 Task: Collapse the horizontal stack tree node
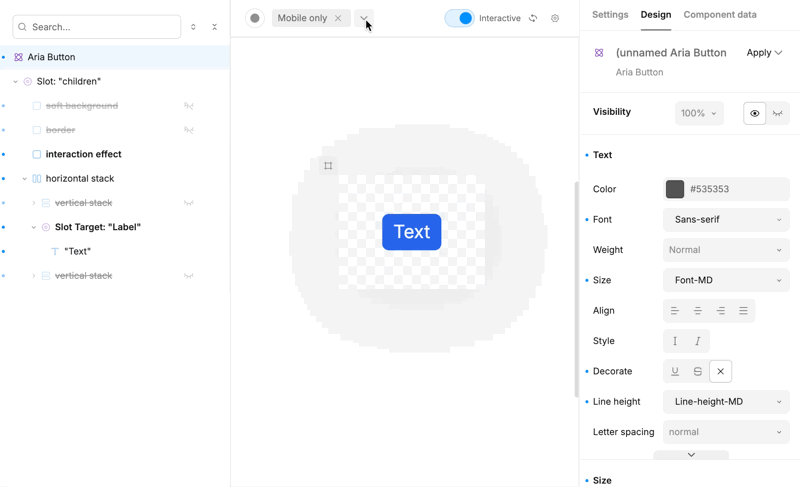[x=25, y=179]
